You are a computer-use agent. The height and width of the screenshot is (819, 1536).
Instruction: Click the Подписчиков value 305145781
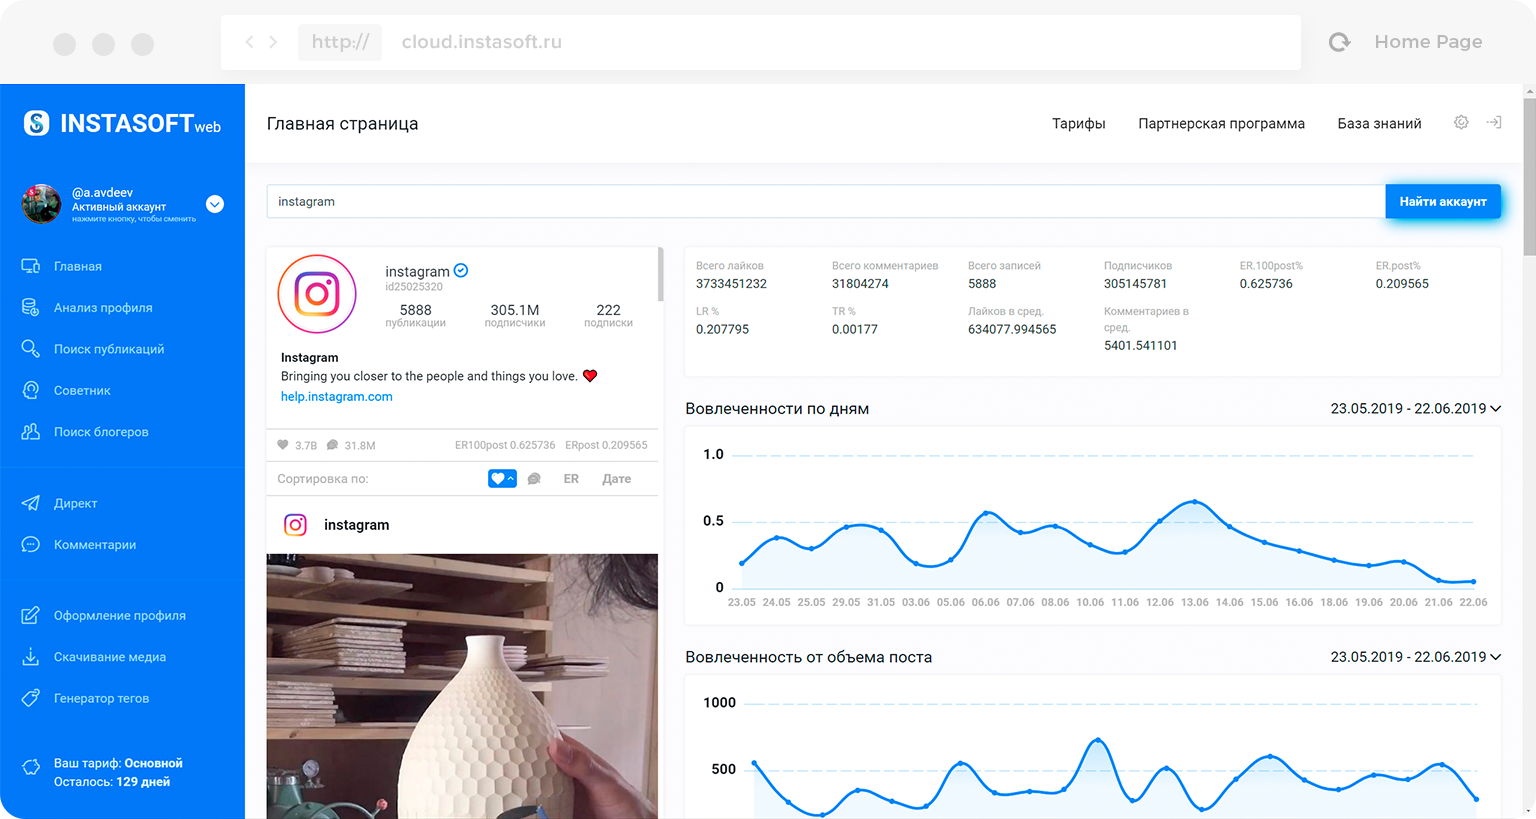[x=1135, y=283]
